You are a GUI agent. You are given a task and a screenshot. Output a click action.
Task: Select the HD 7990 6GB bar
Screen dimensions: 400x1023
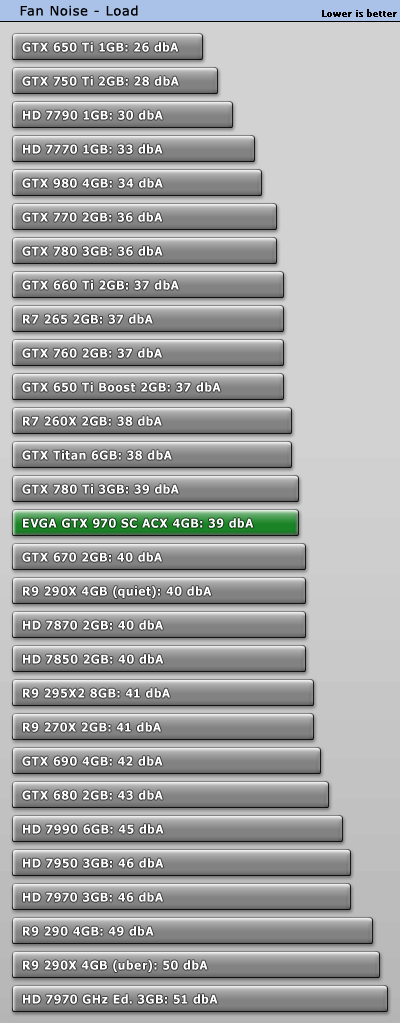tap(177, 829)
